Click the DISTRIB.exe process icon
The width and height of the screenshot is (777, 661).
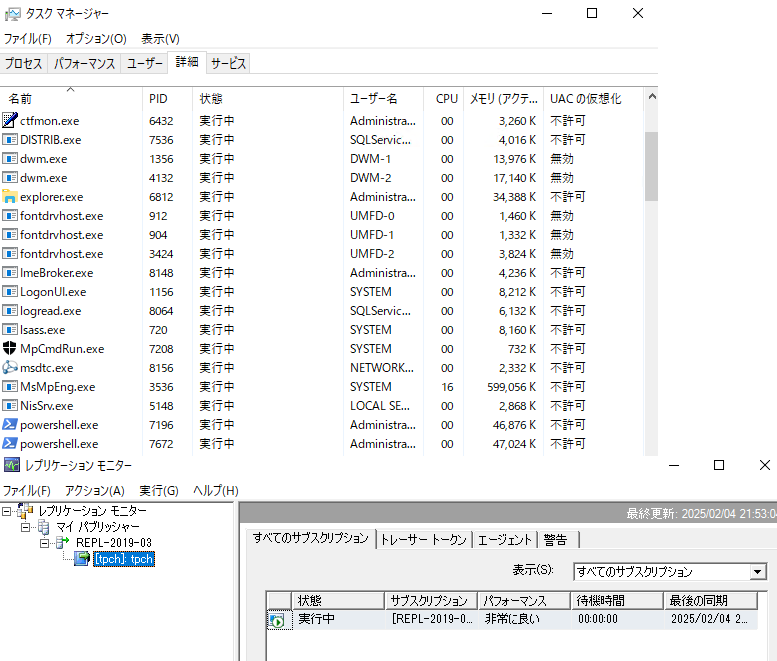(9, 140)
